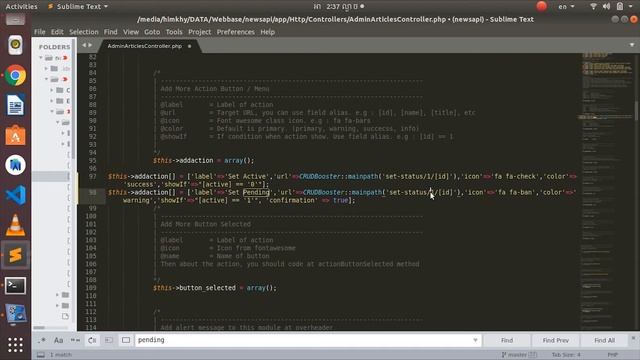Click button_selected in line 109
The height and width of the screenshot is (360, 640).
click(x=208, y=288)
